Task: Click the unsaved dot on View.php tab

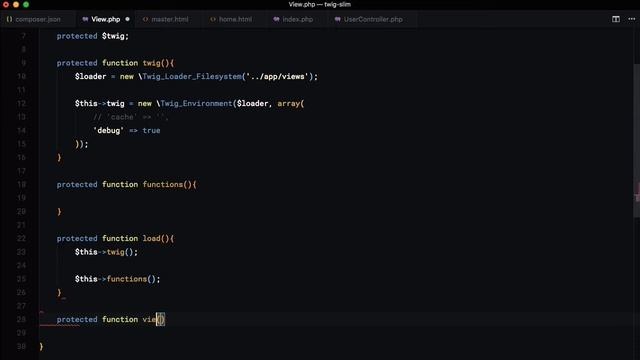Action: click(x=127, y=19)
